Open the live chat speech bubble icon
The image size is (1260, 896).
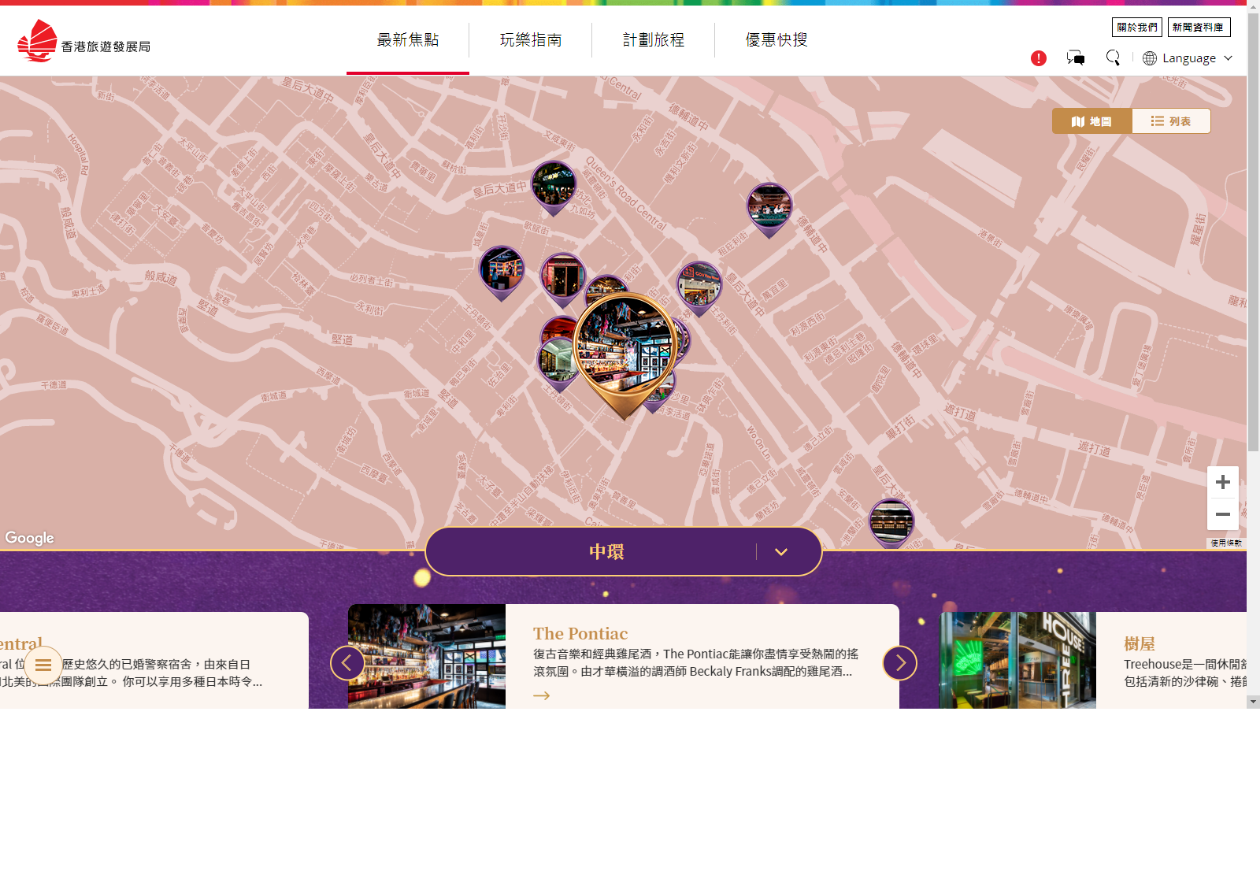tap(1076, 58)
